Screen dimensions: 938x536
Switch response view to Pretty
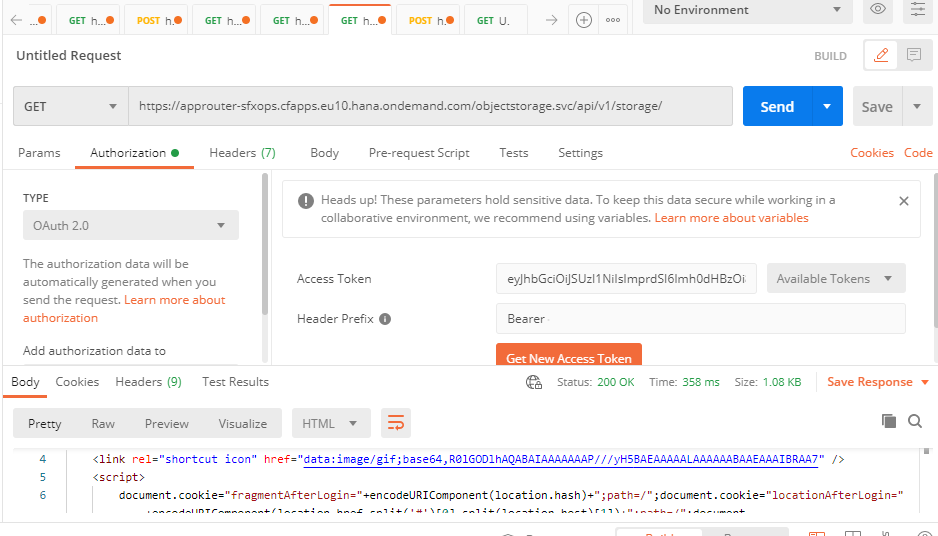tap(44, 424)
